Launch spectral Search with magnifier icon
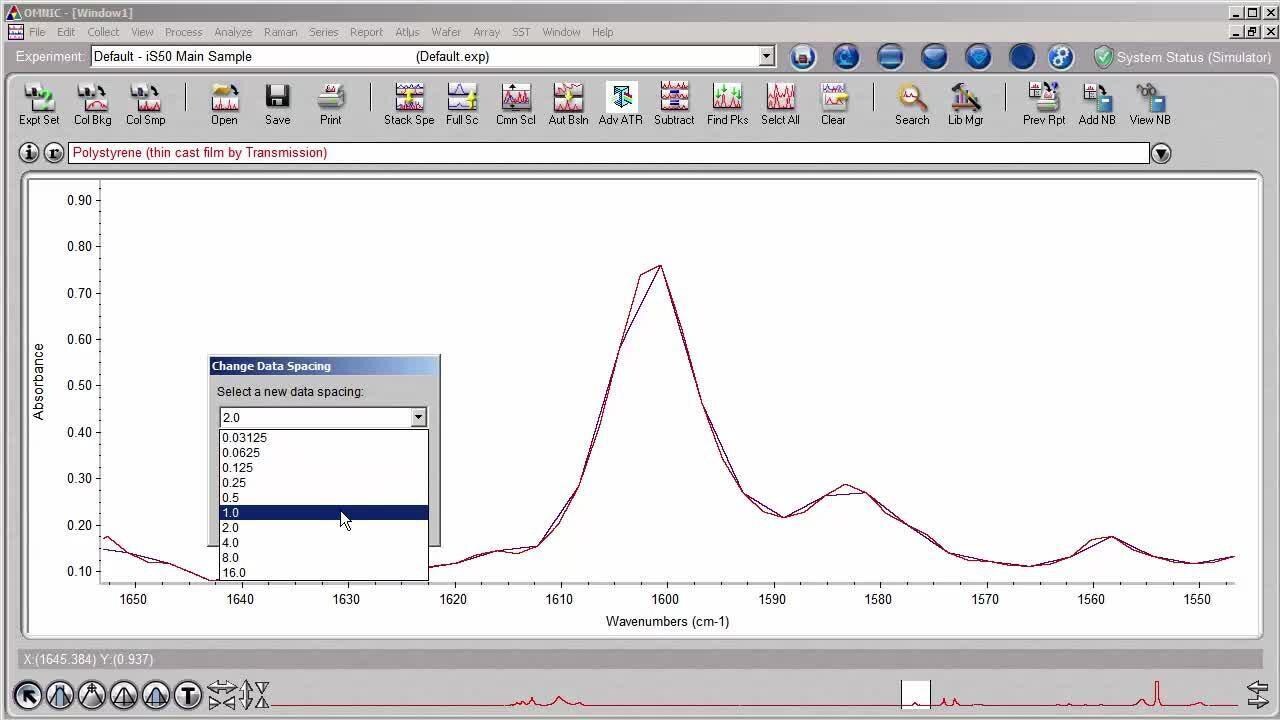The height and width of the screenshot is (720, 1280). click(912, 103)
